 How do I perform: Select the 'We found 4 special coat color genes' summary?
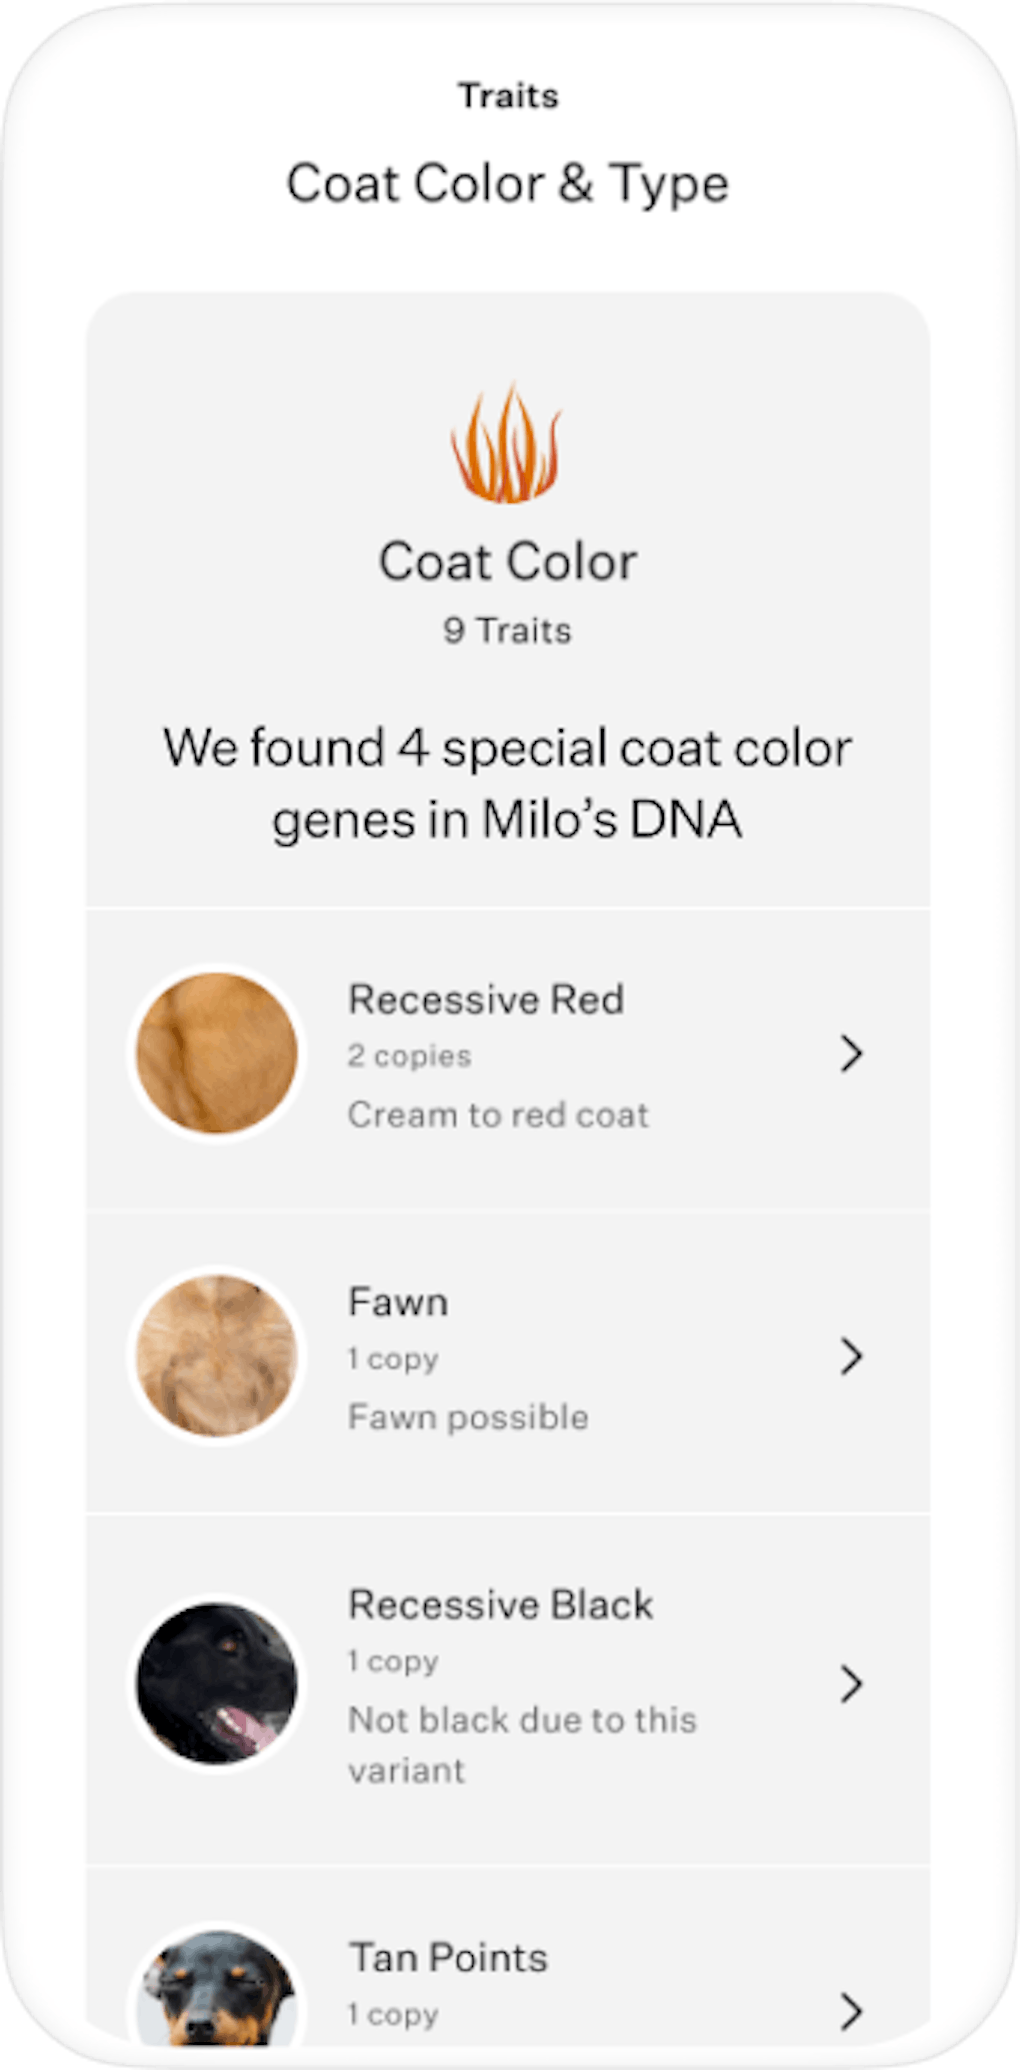pyautogui.click(x=508, y=785)
